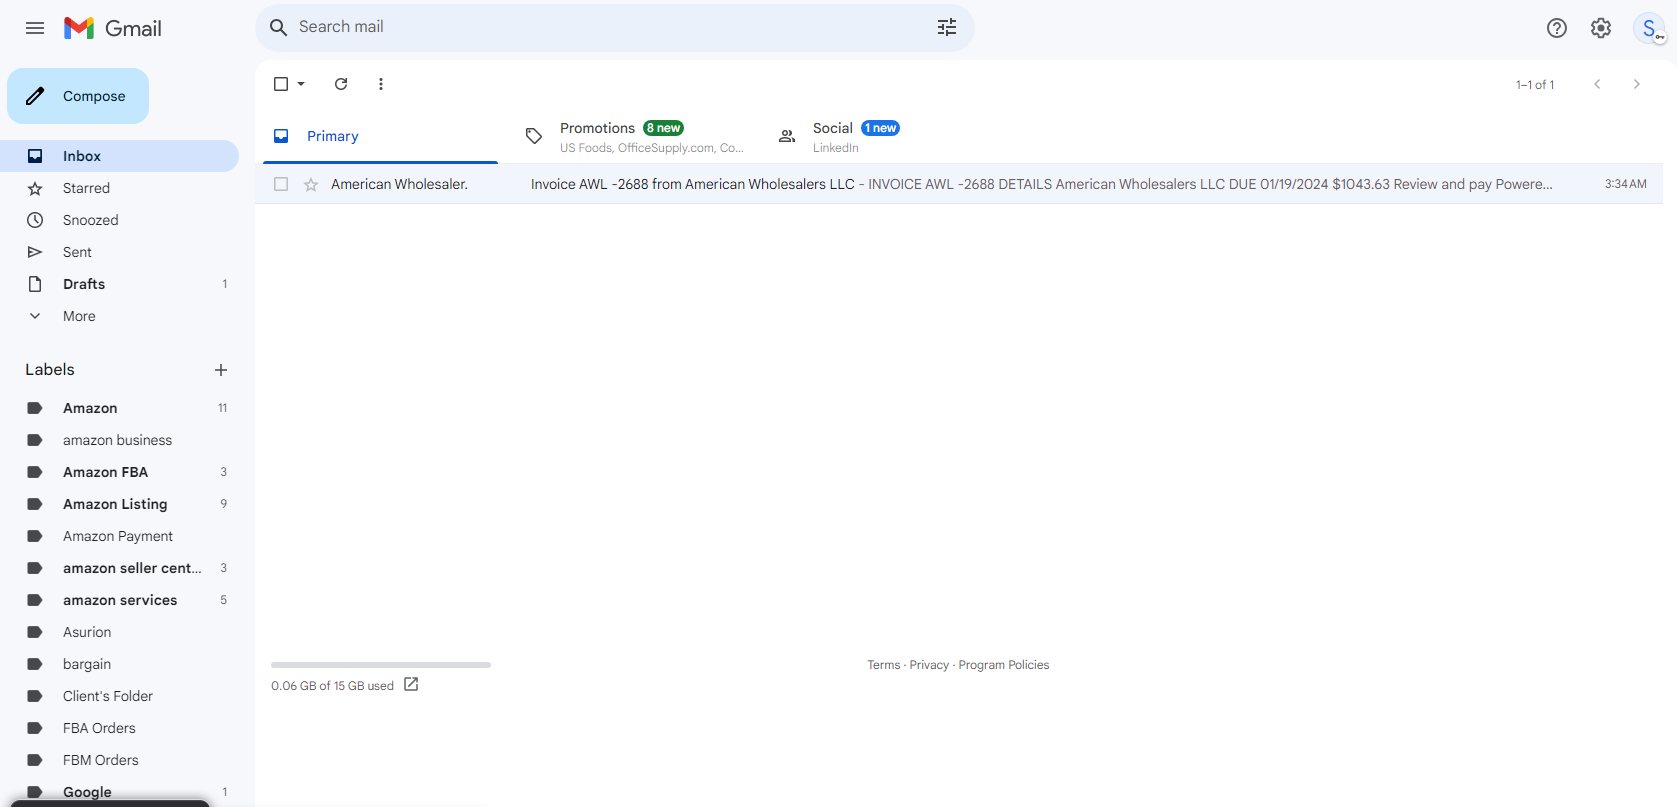The width and height of the screenshot is (1677, 807).
Task: Open the Invoice AWL-2688 email
Action: click(959, 184)
